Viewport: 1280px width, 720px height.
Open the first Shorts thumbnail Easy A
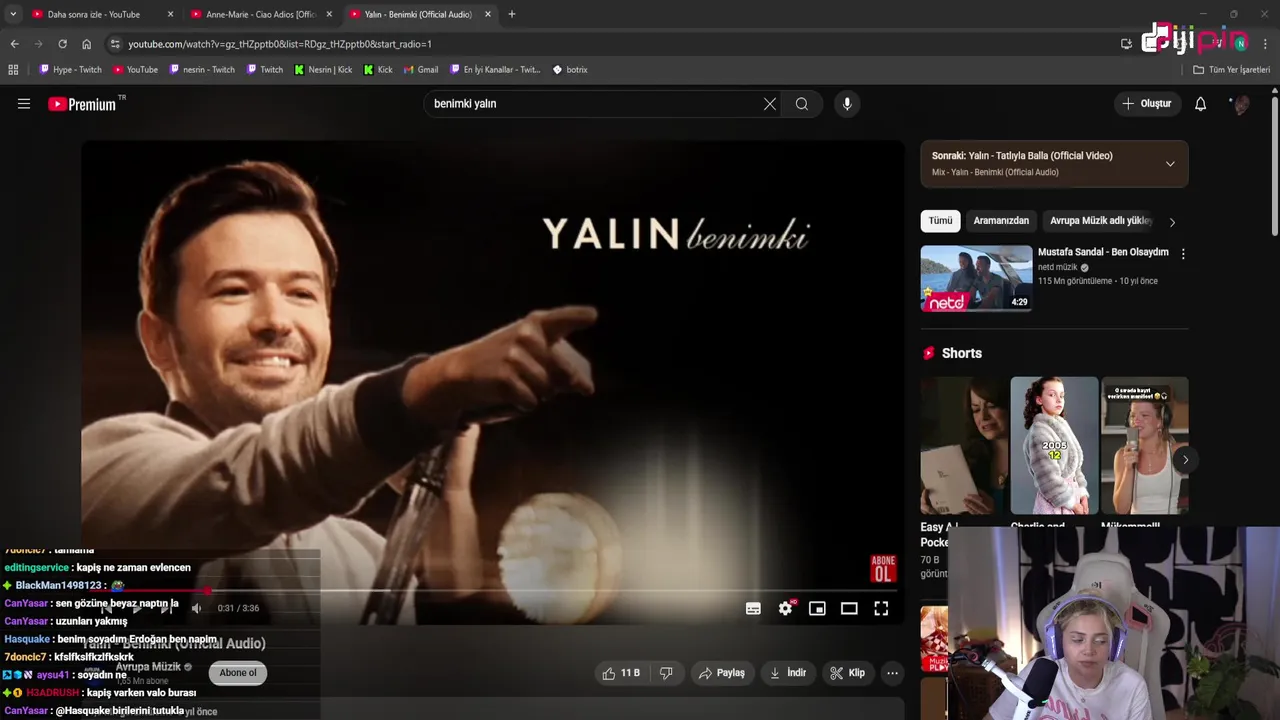964,445
